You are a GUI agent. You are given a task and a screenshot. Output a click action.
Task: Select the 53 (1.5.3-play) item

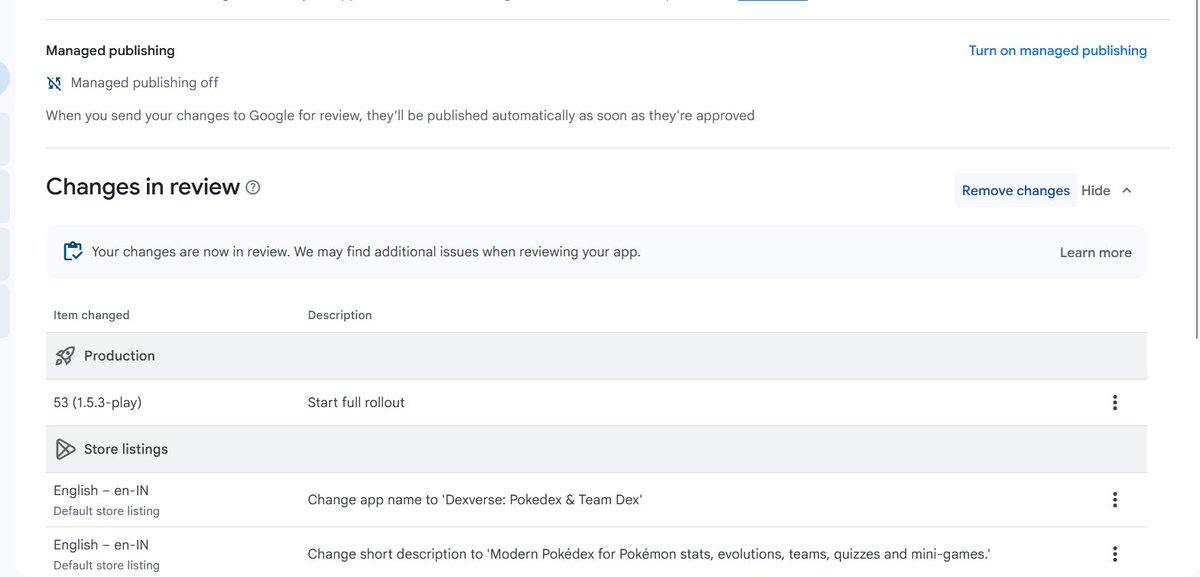tap(98, 402)
